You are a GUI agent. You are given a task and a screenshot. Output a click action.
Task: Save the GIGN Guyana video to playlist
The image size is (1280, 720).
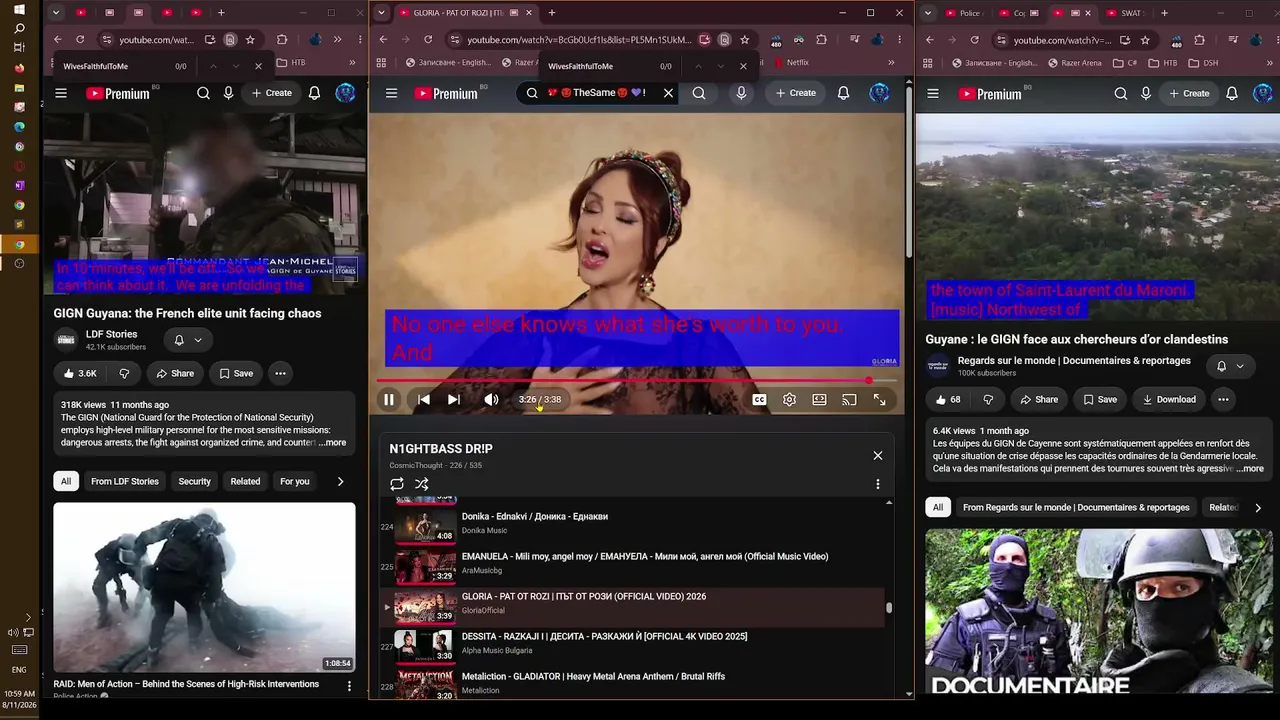point(236,373)
